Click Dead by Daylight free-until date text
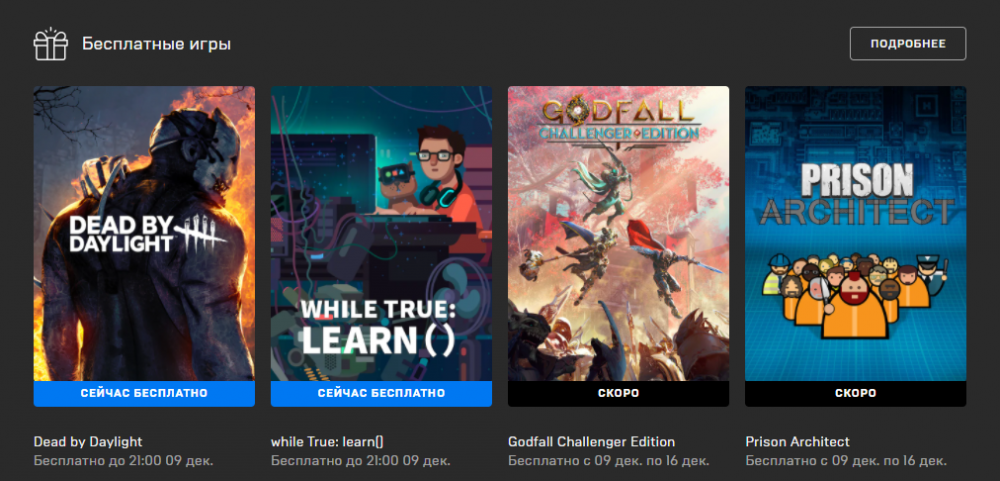Screen dimensions: 1000x481 tap(124, 460)
